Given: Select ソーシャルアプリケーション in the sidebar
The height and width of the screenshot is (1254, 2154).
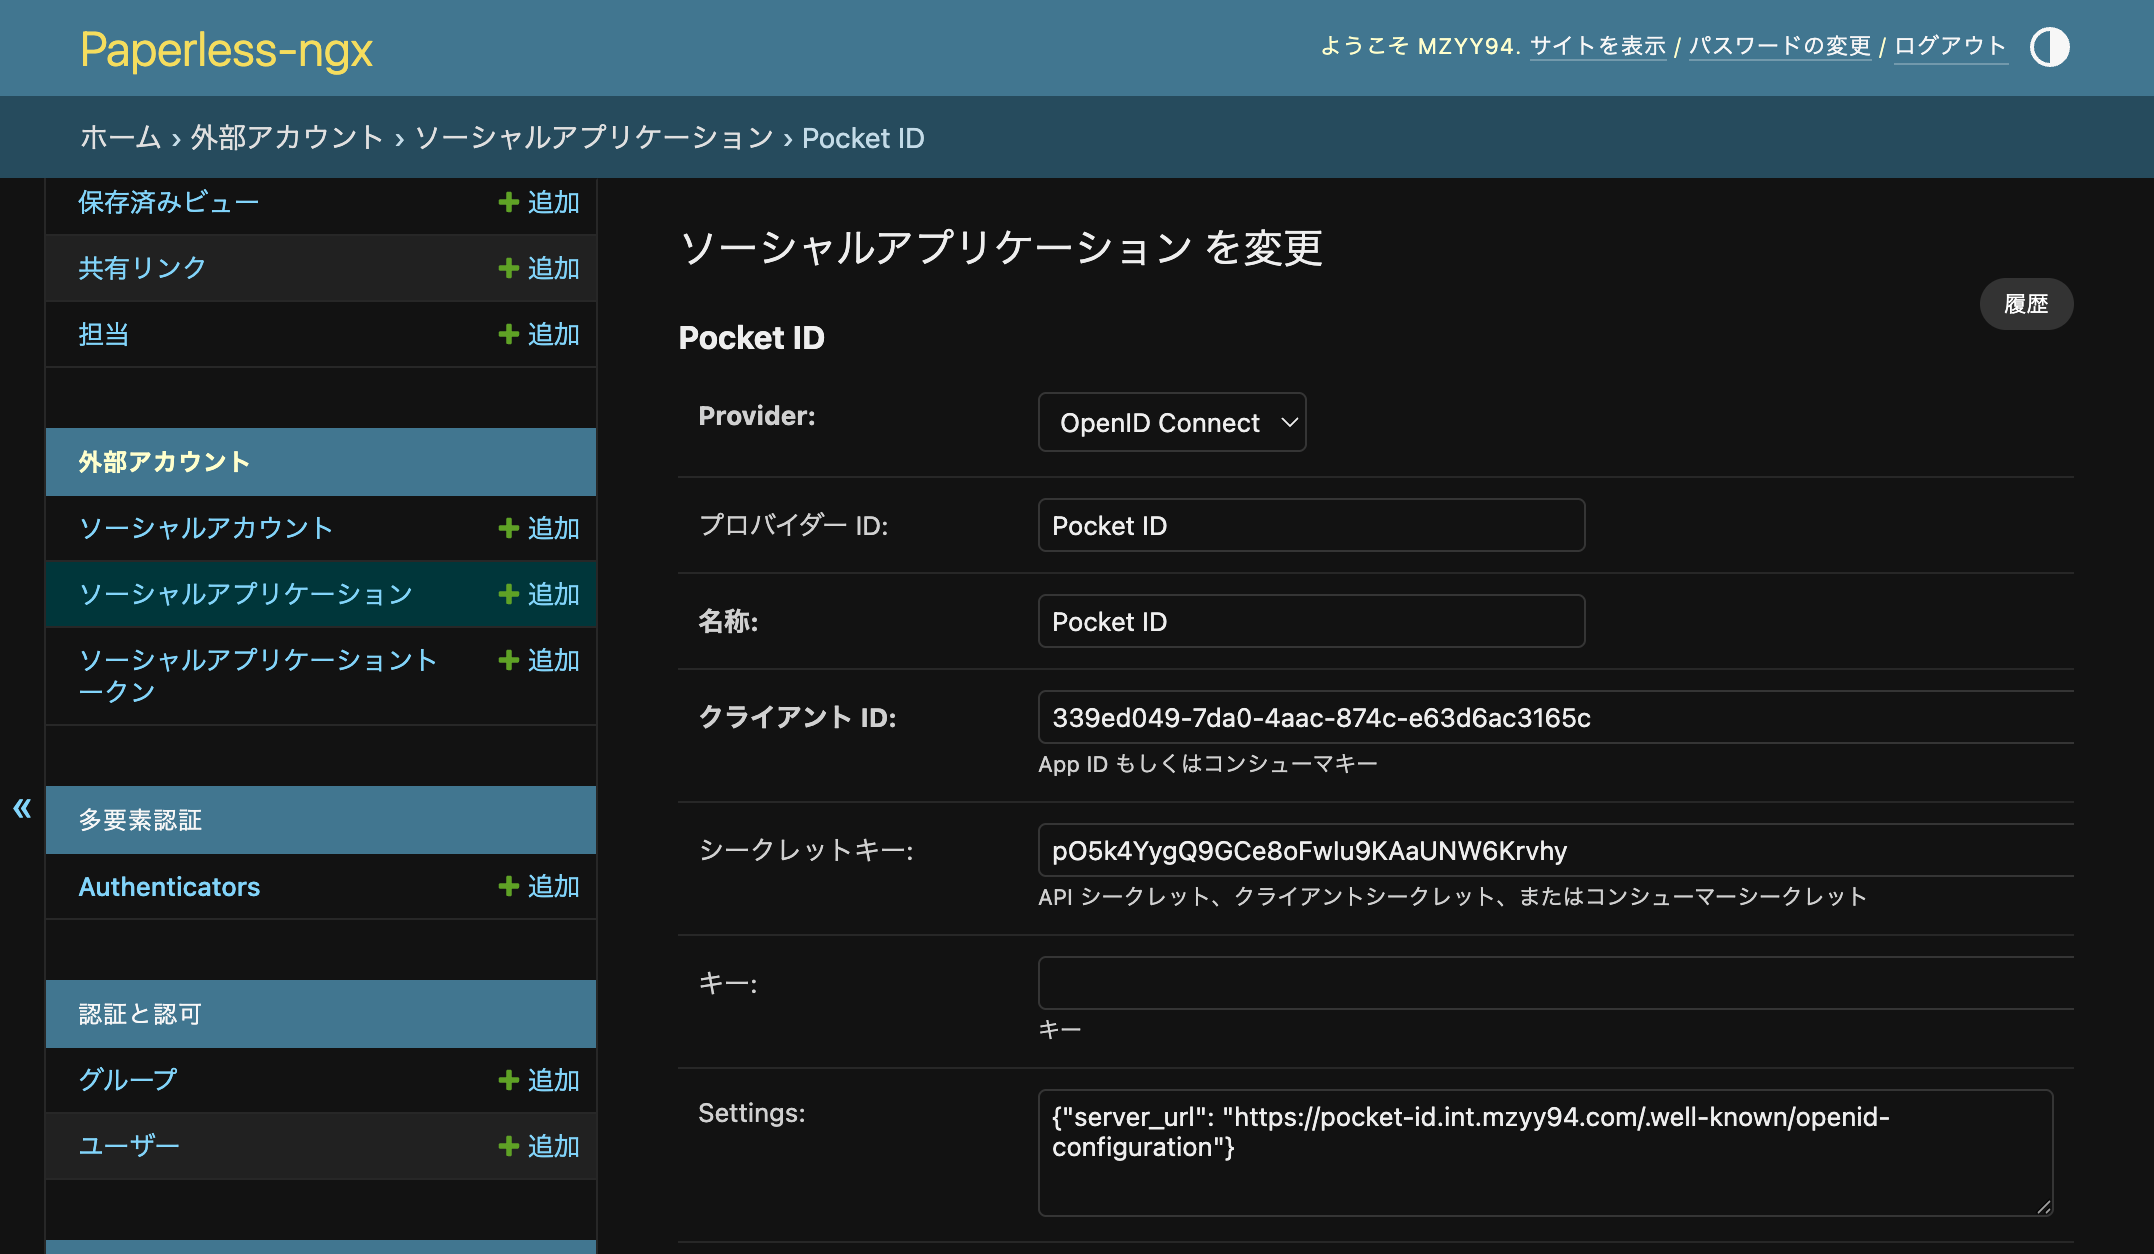Looking at the screenshot, I should [245, 594].
